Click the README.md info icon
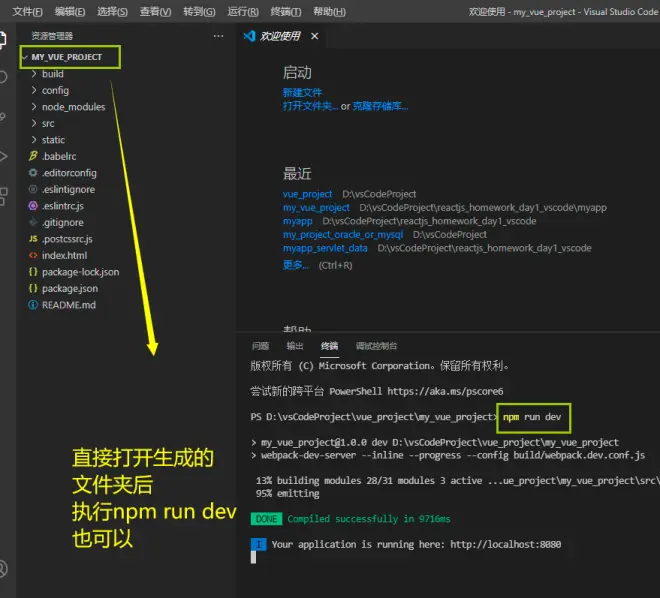660x598 pixels. tap(33, 305)
